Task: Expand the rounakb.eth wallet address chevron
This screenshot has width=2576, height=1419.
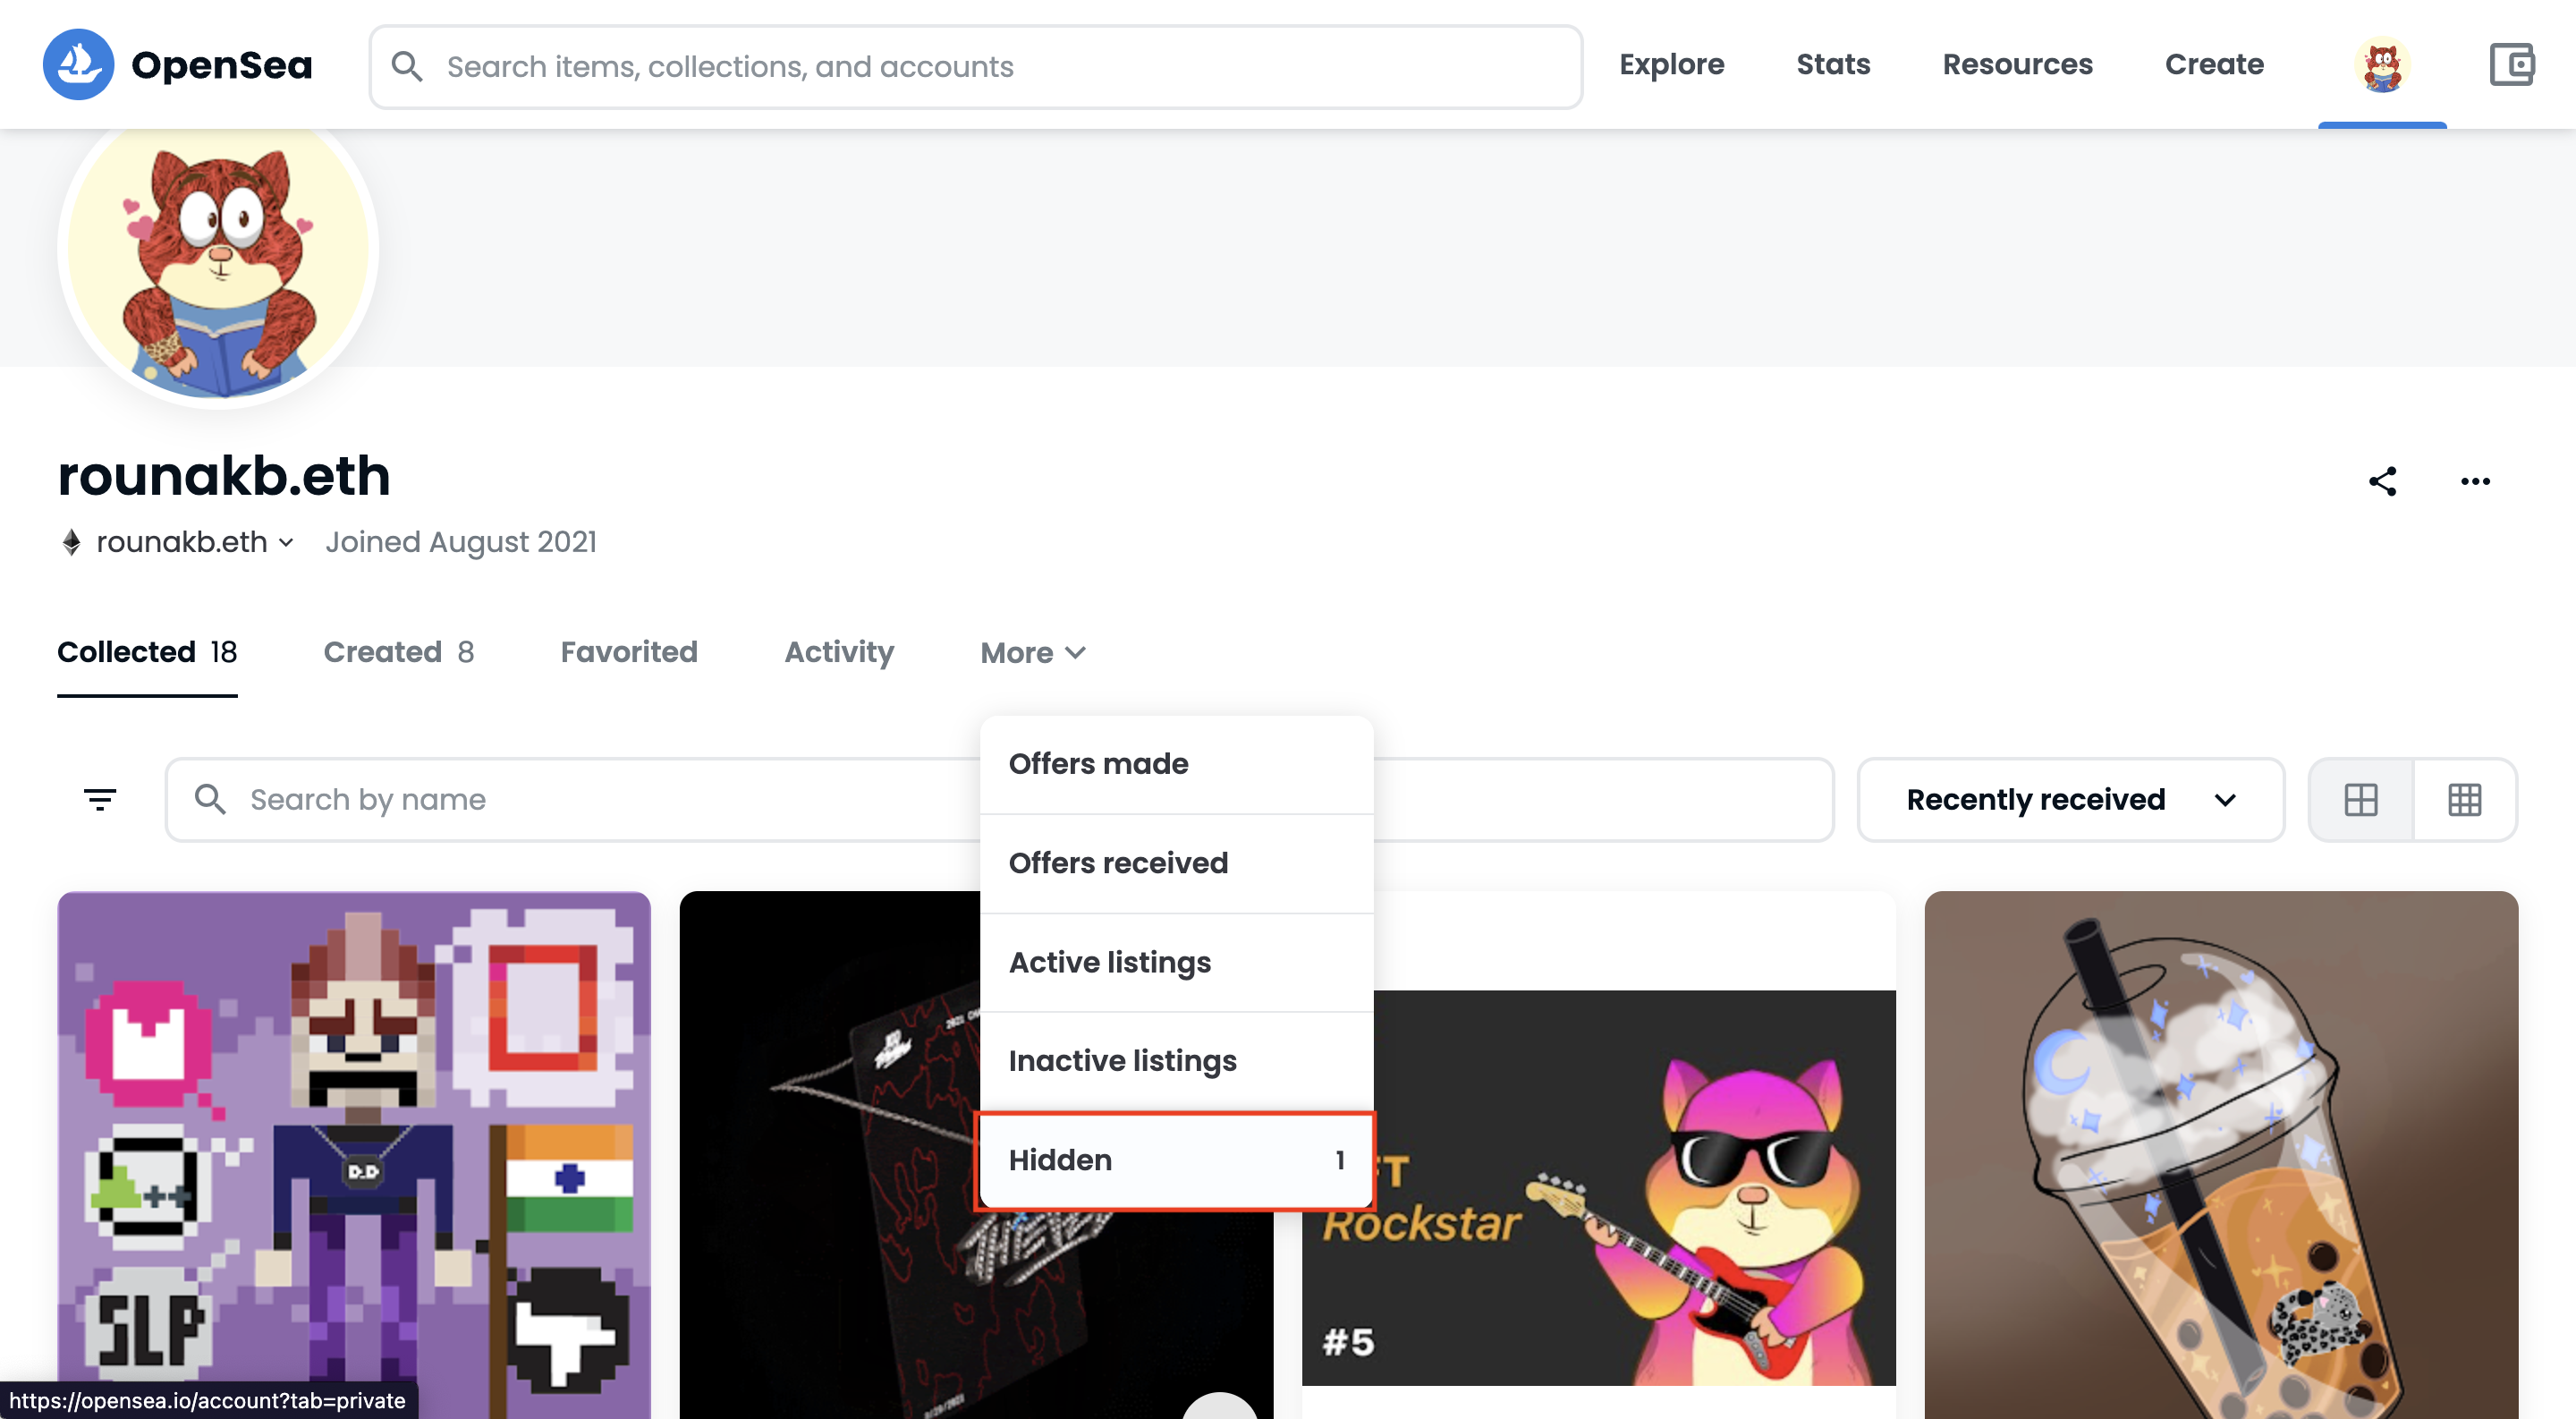Action: tap(286, 542)
